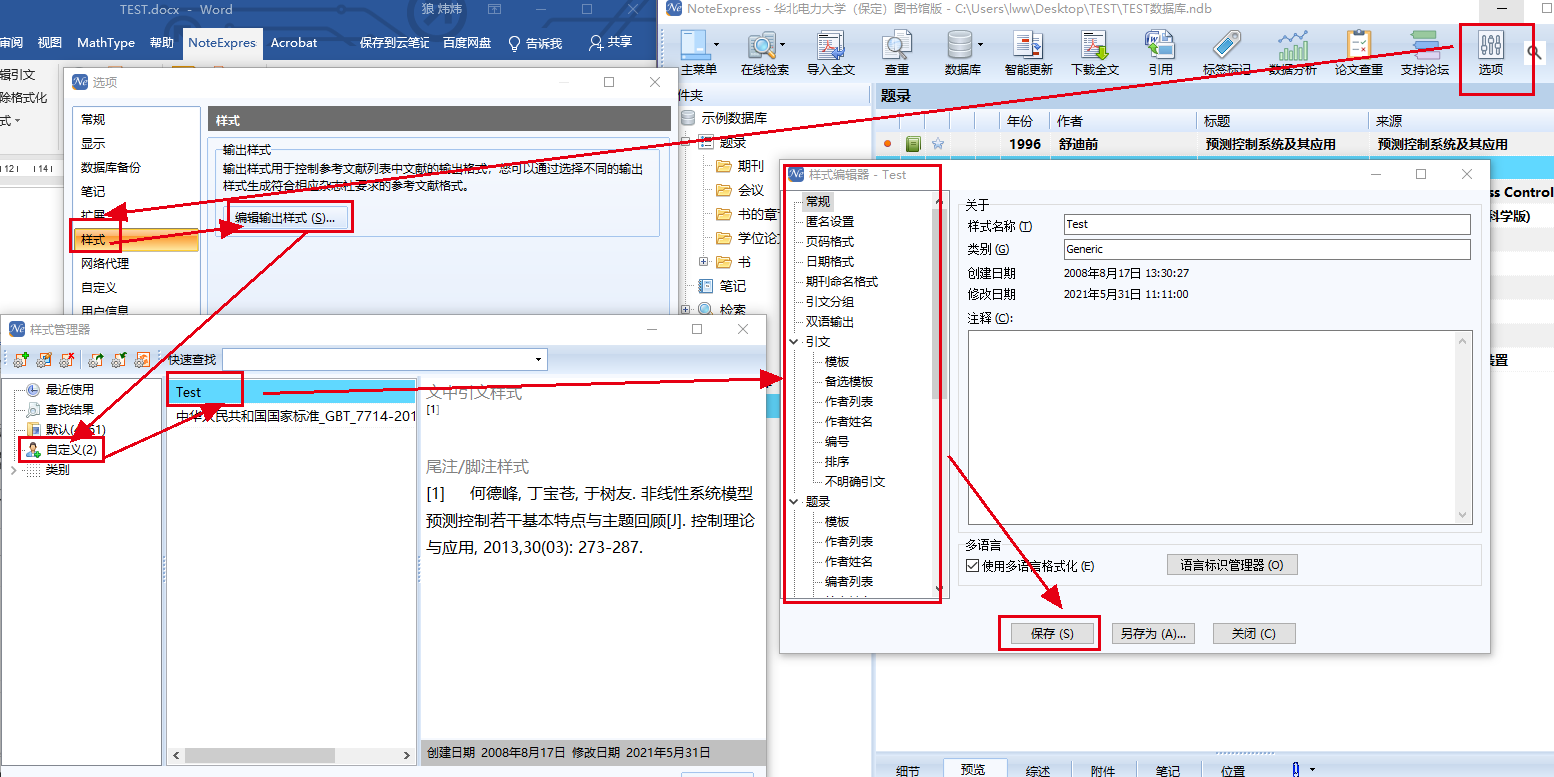Open Word MathType ribbon tab
This screenshot has height=777, width=1554.
[106, 42]
